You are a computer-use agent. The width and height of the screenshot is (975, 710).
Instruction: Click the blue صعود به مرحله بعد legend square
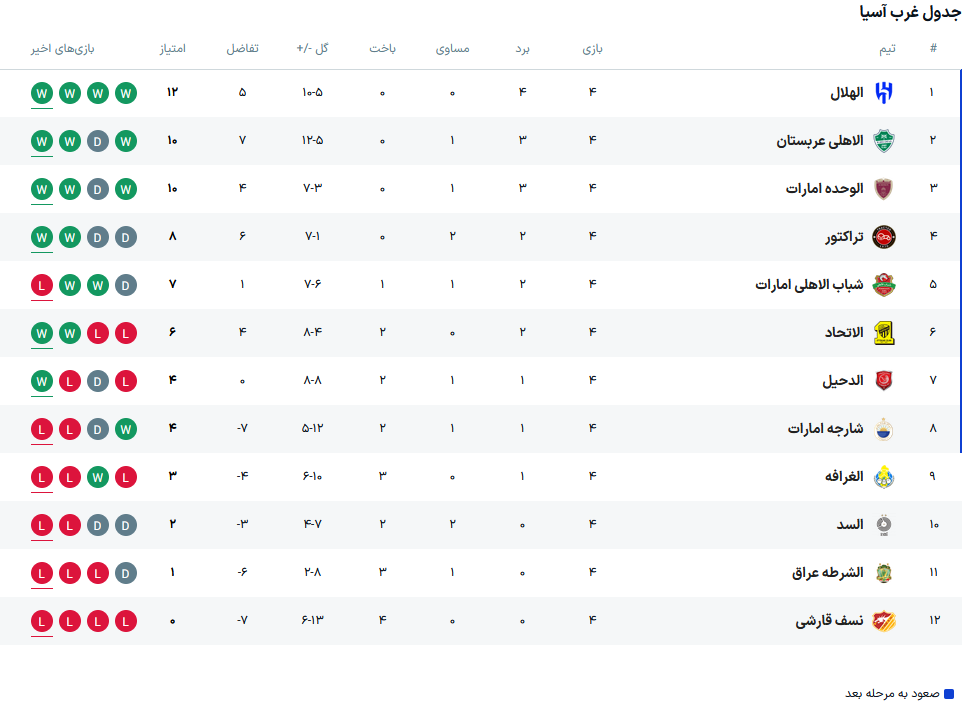tap(949, 694)
